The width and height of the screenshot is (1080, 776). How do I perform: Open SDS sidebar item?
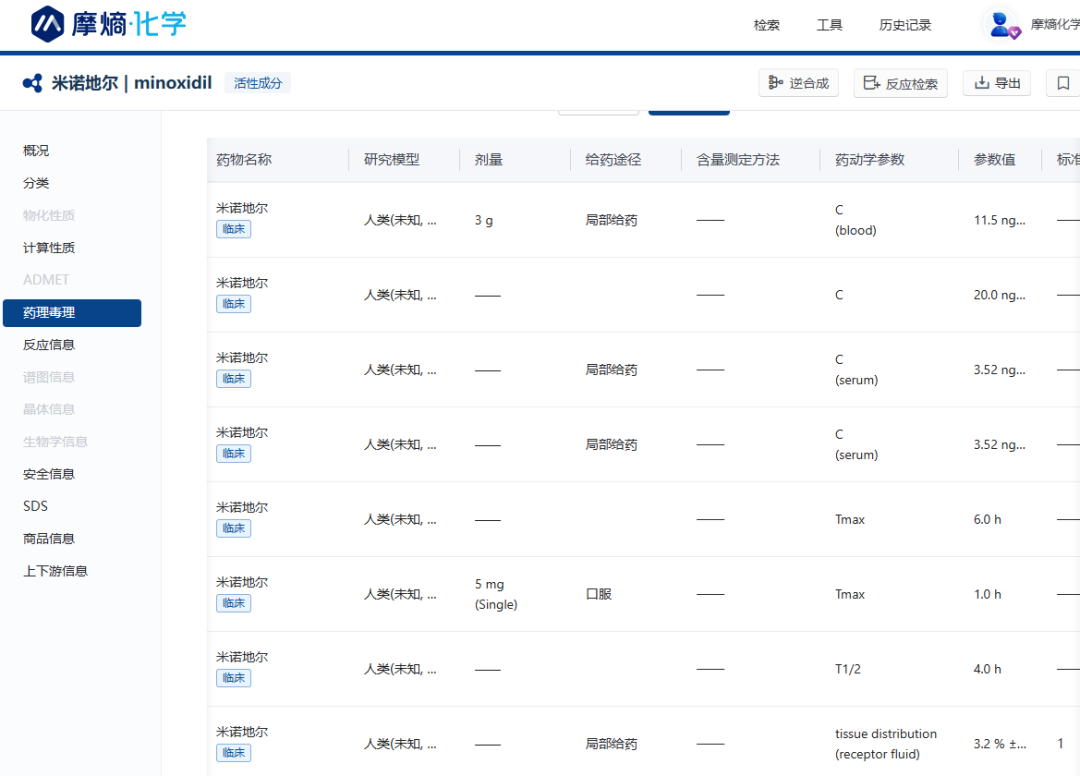pos(35,506)
